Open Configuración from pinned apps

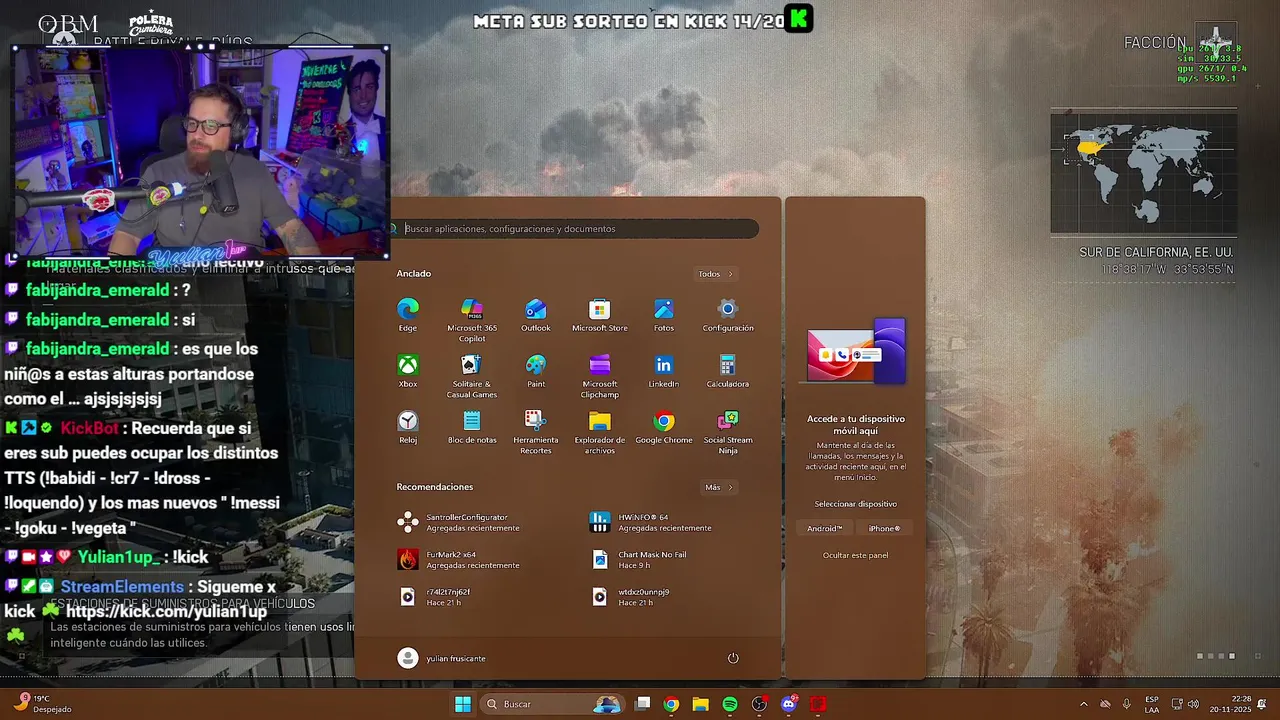pyautogui.click(x=728, y=315)
